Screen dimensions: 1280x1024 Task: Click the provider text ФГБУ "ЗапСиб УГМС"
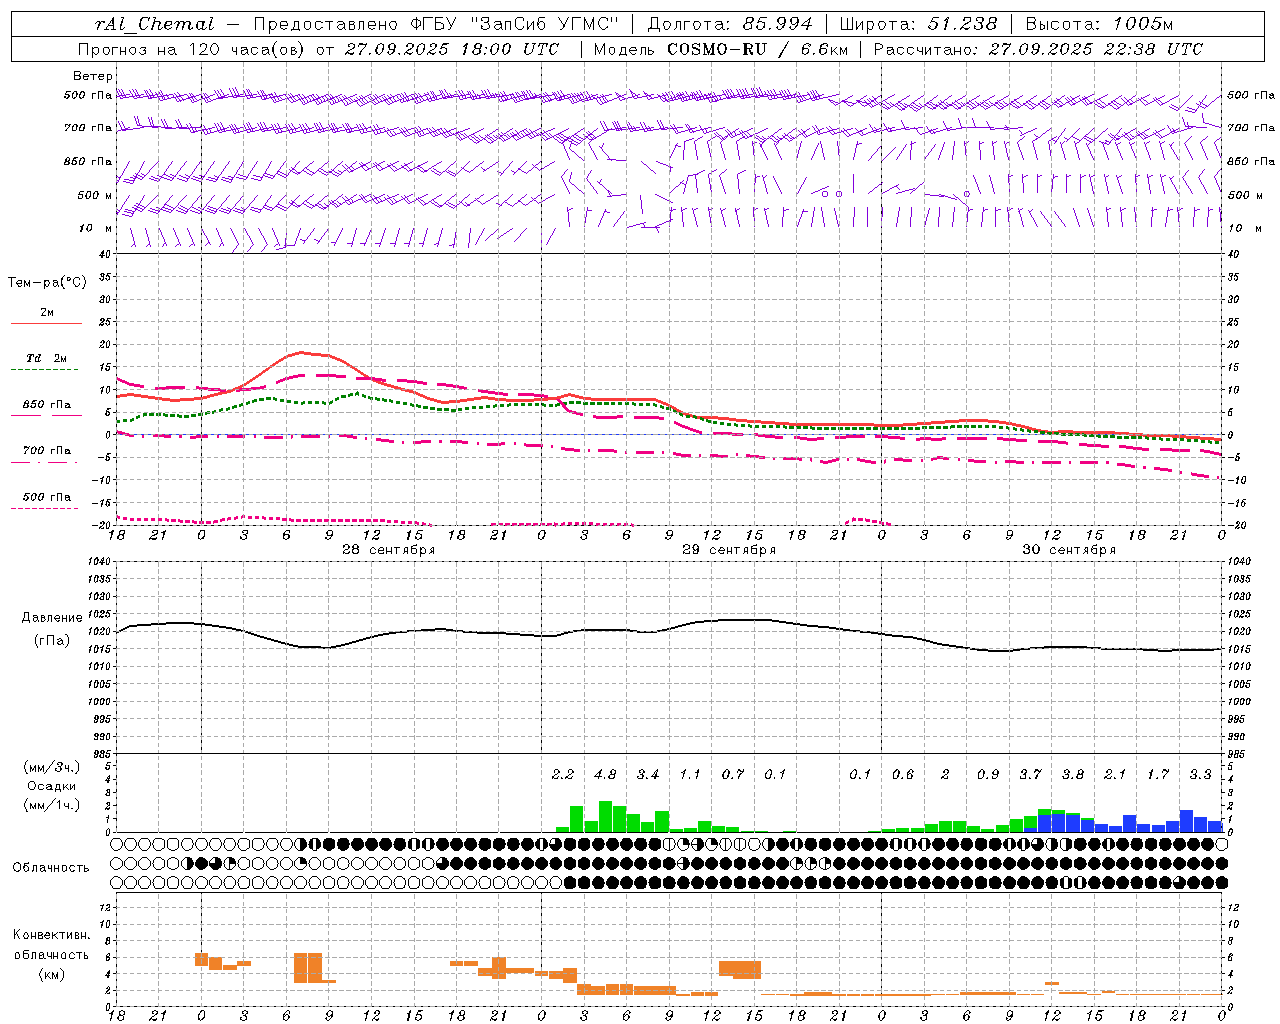pos(515,24)
